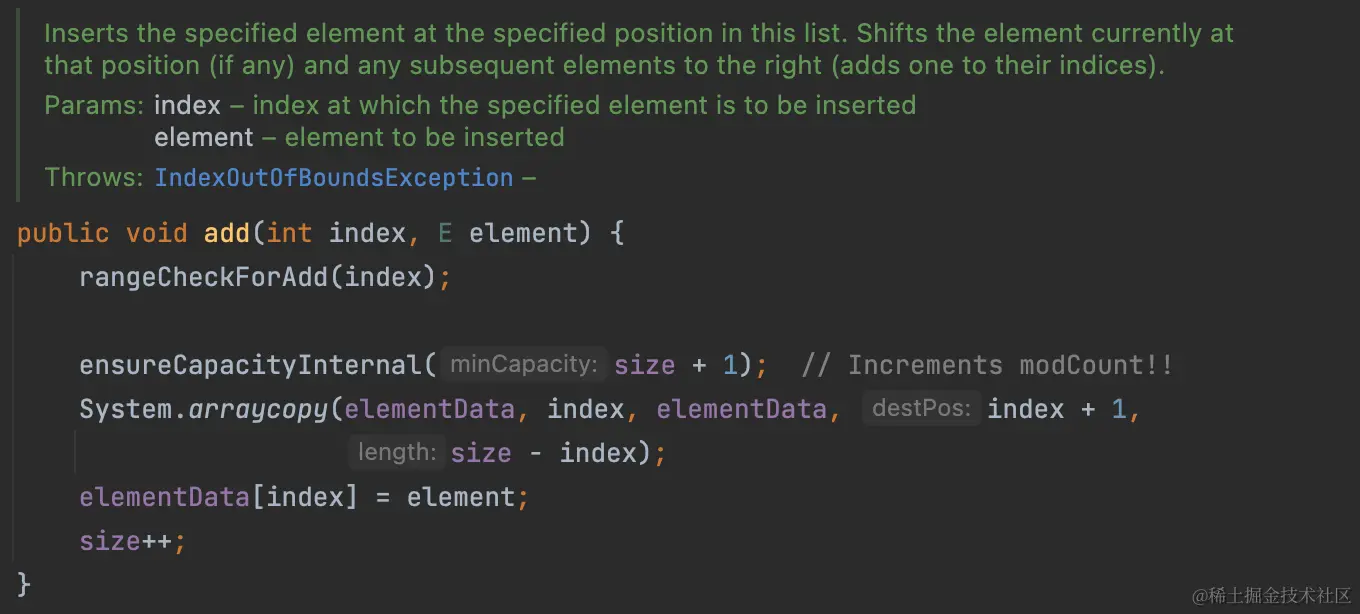Click the closing brace of the method
This screenshot has height=614, width=1360.
point(25,584)
